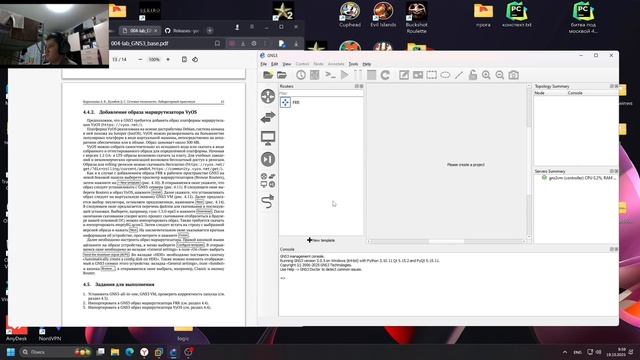Click the PDF rotate icon
This screenshot has height=360, width=640.
195,60
